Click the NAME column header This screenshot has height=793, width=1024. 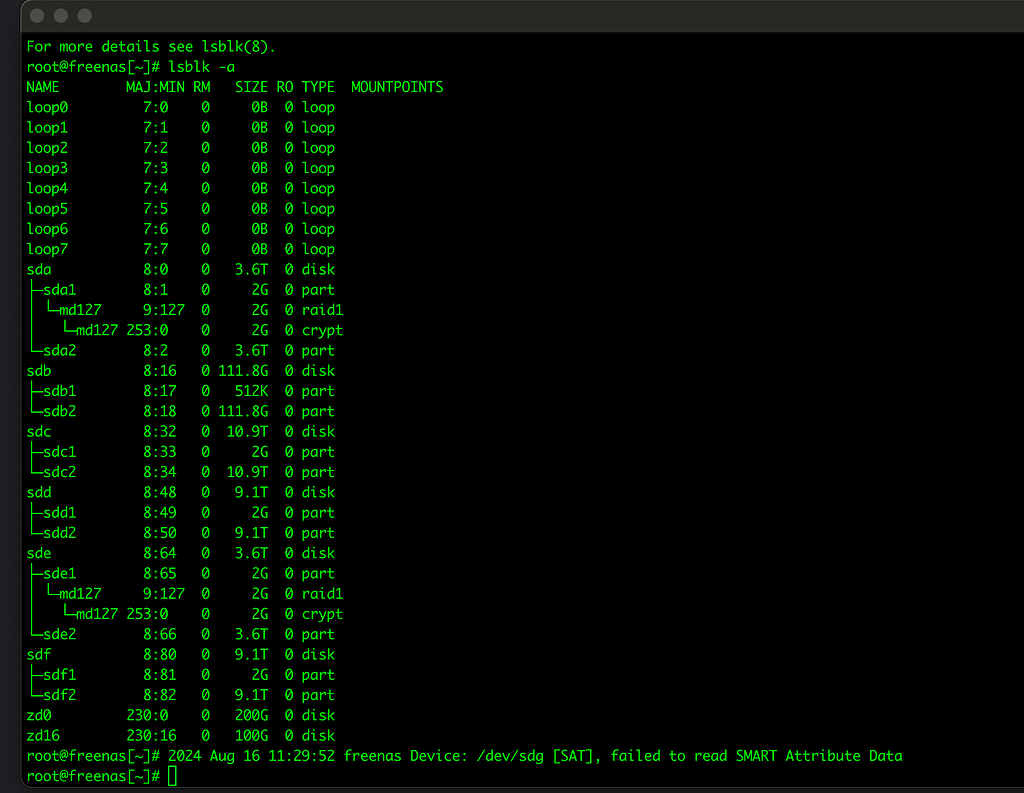click(42, 86)
